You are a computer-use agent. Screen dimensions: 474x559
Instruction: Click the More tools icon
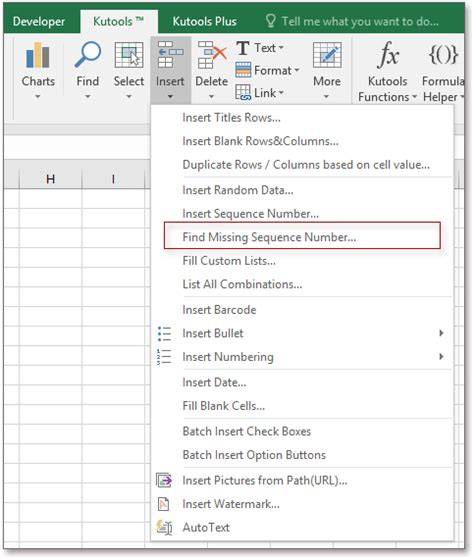tap(327, 55)
